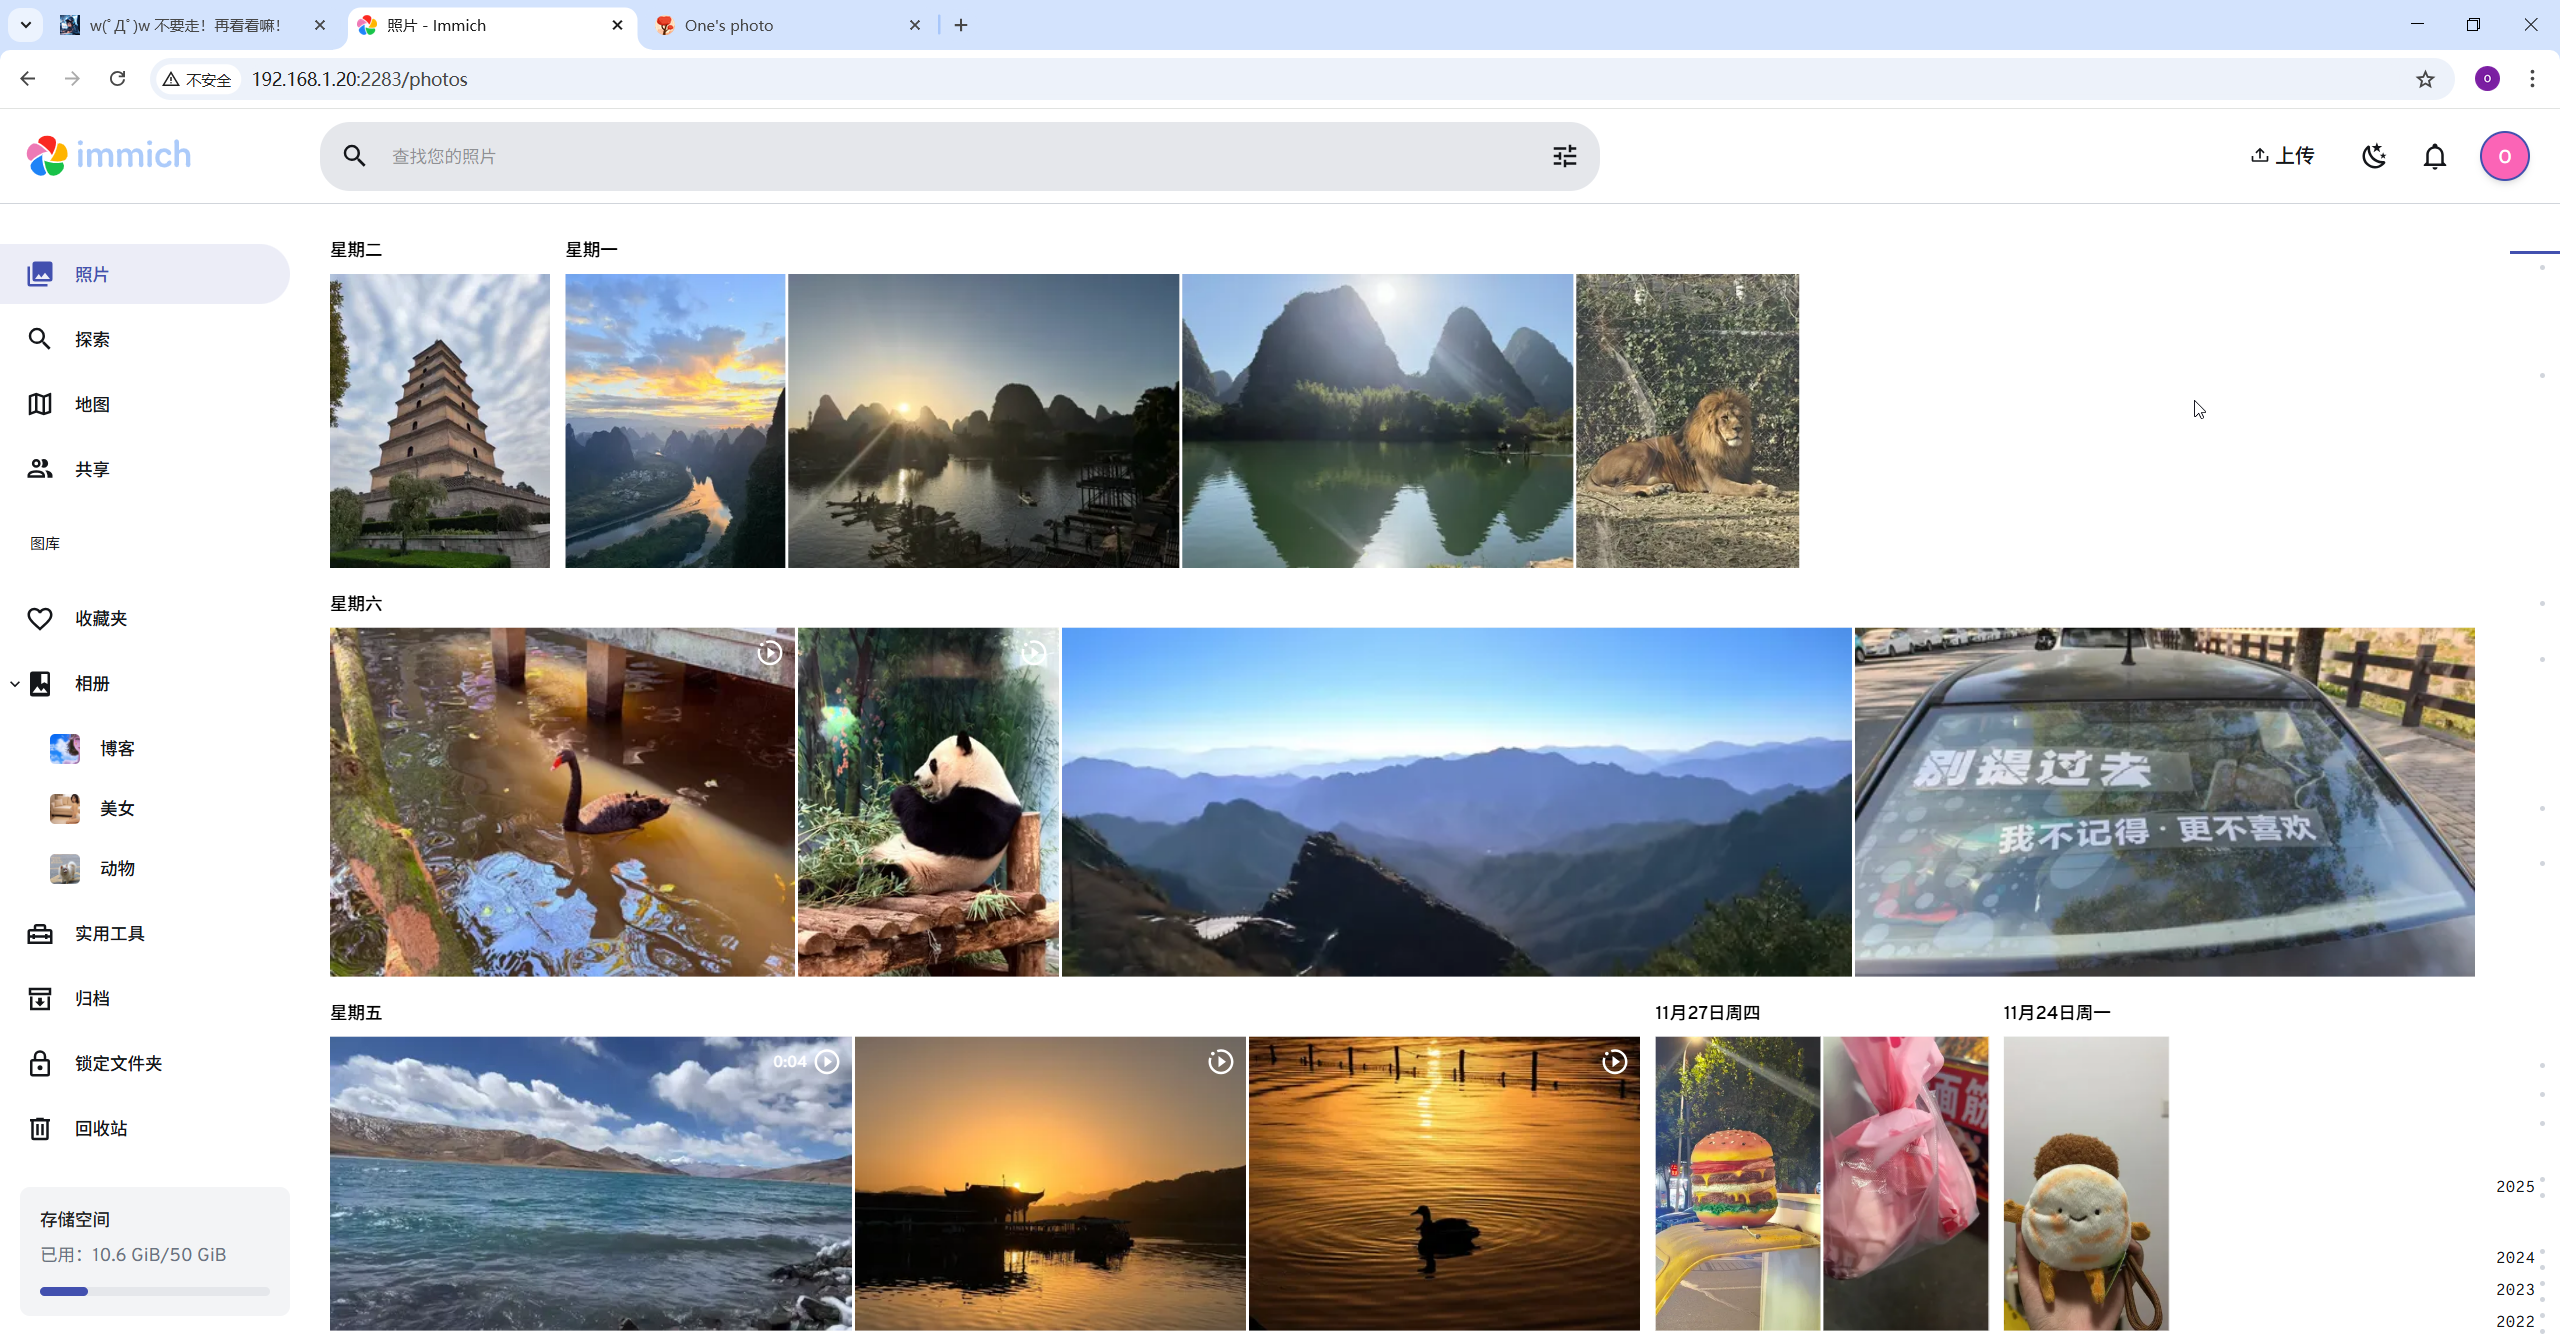Go to 探索 explore page
Viewport: 2560px width, 1334px height.
click(92, 339)
